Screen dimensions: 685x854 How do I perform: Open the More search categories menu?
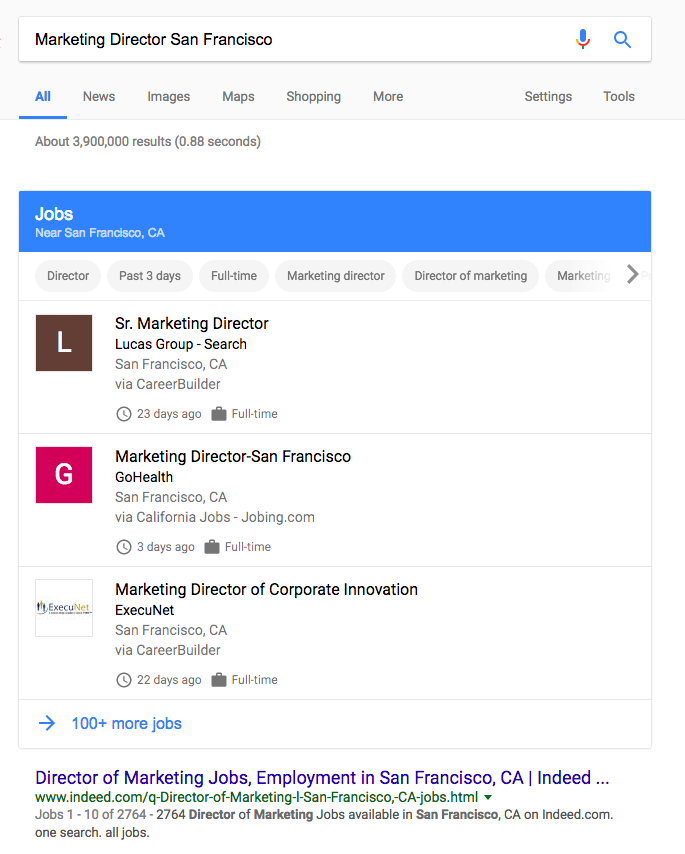tap(388, 97)
